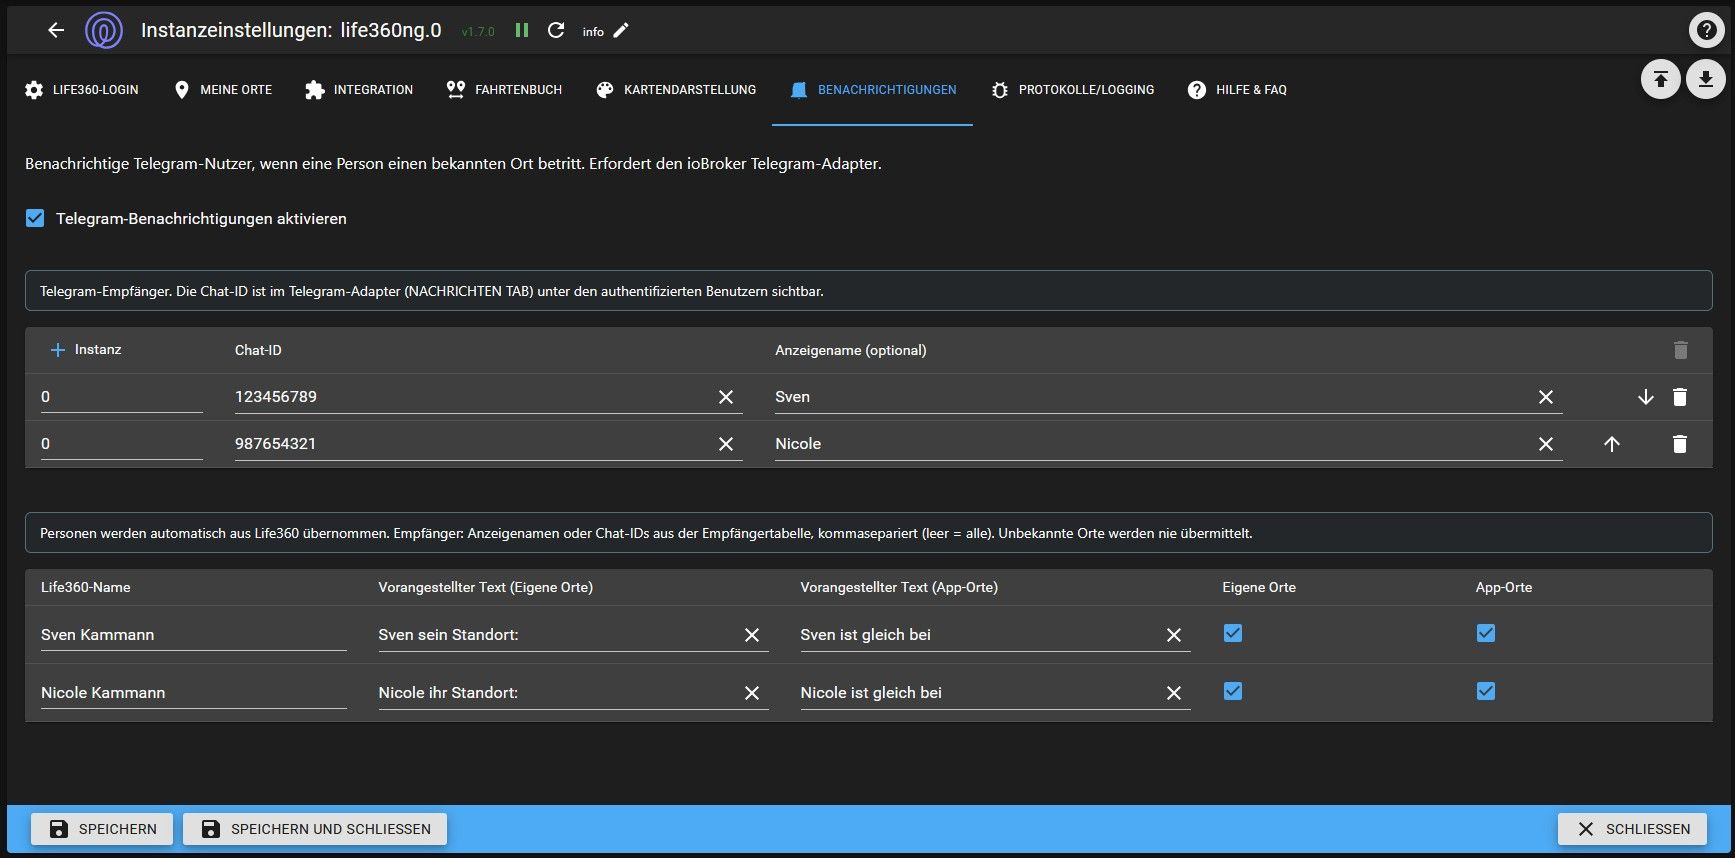The image size is (1735, 858).
Task: Add a new Telegram recipient row
Action: click(x=58, y=350)
